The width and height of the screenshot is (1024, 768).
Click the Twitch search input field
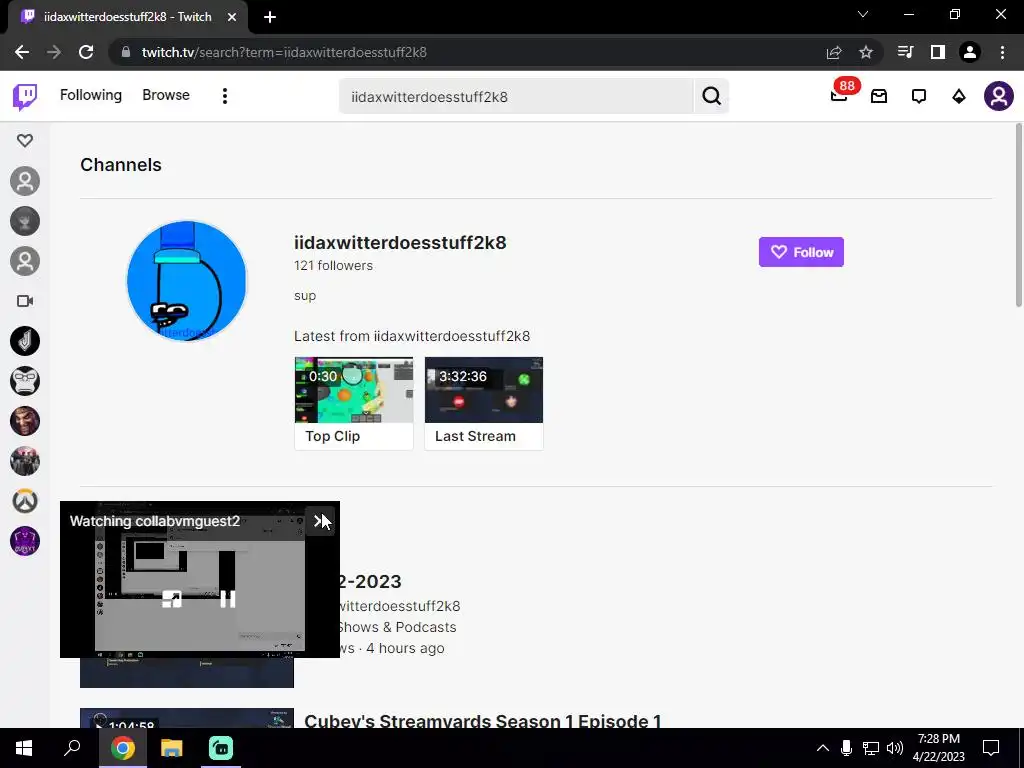coord(516,97)
